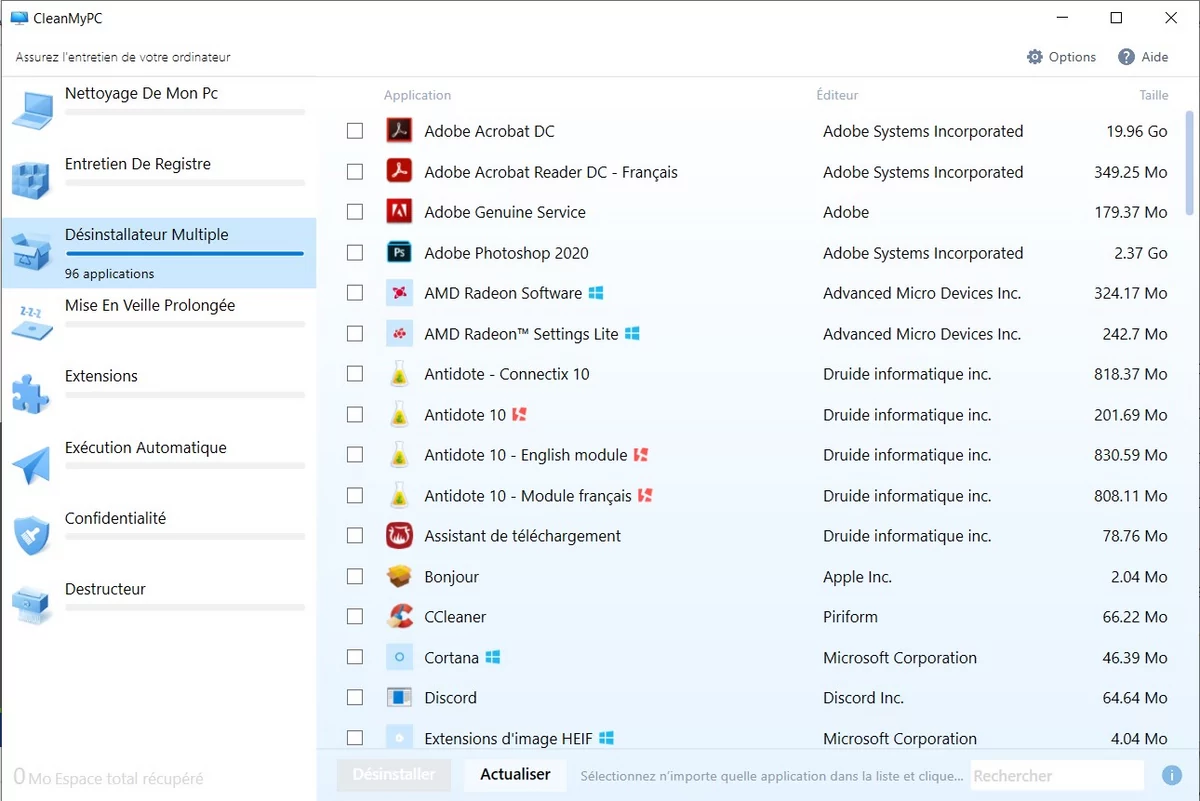The width and height of the screenshot is (1200, 801).
Task: Click the Antidote - Connectix 10 flask icon
Action: point(399,374)
